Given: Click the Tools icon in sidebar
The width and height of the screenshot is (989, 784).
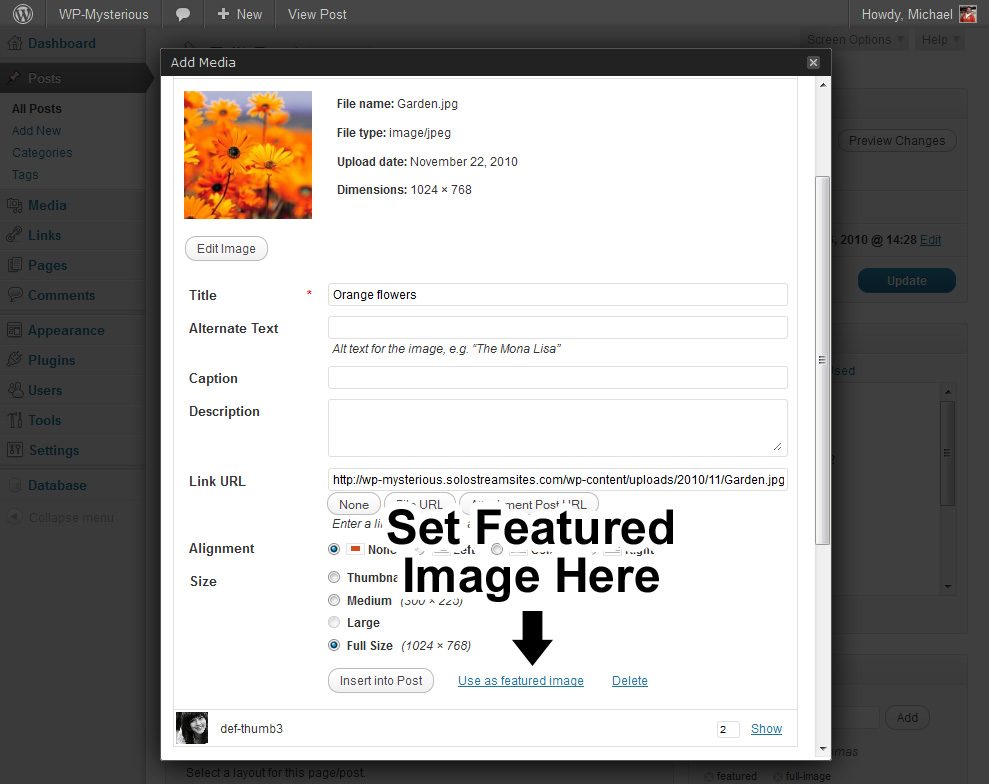Looking at the screenshot, I should (15, 419).
